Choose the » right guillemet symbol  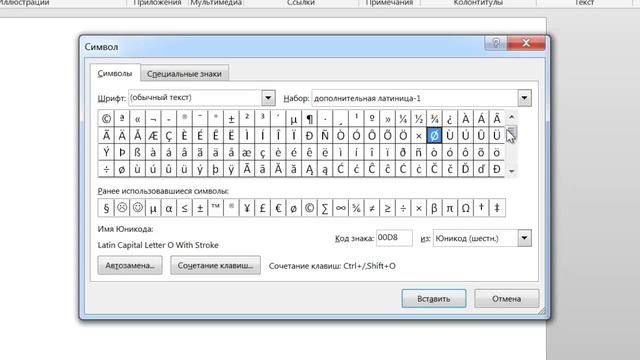pyautogui.click(x=387, y=118)
